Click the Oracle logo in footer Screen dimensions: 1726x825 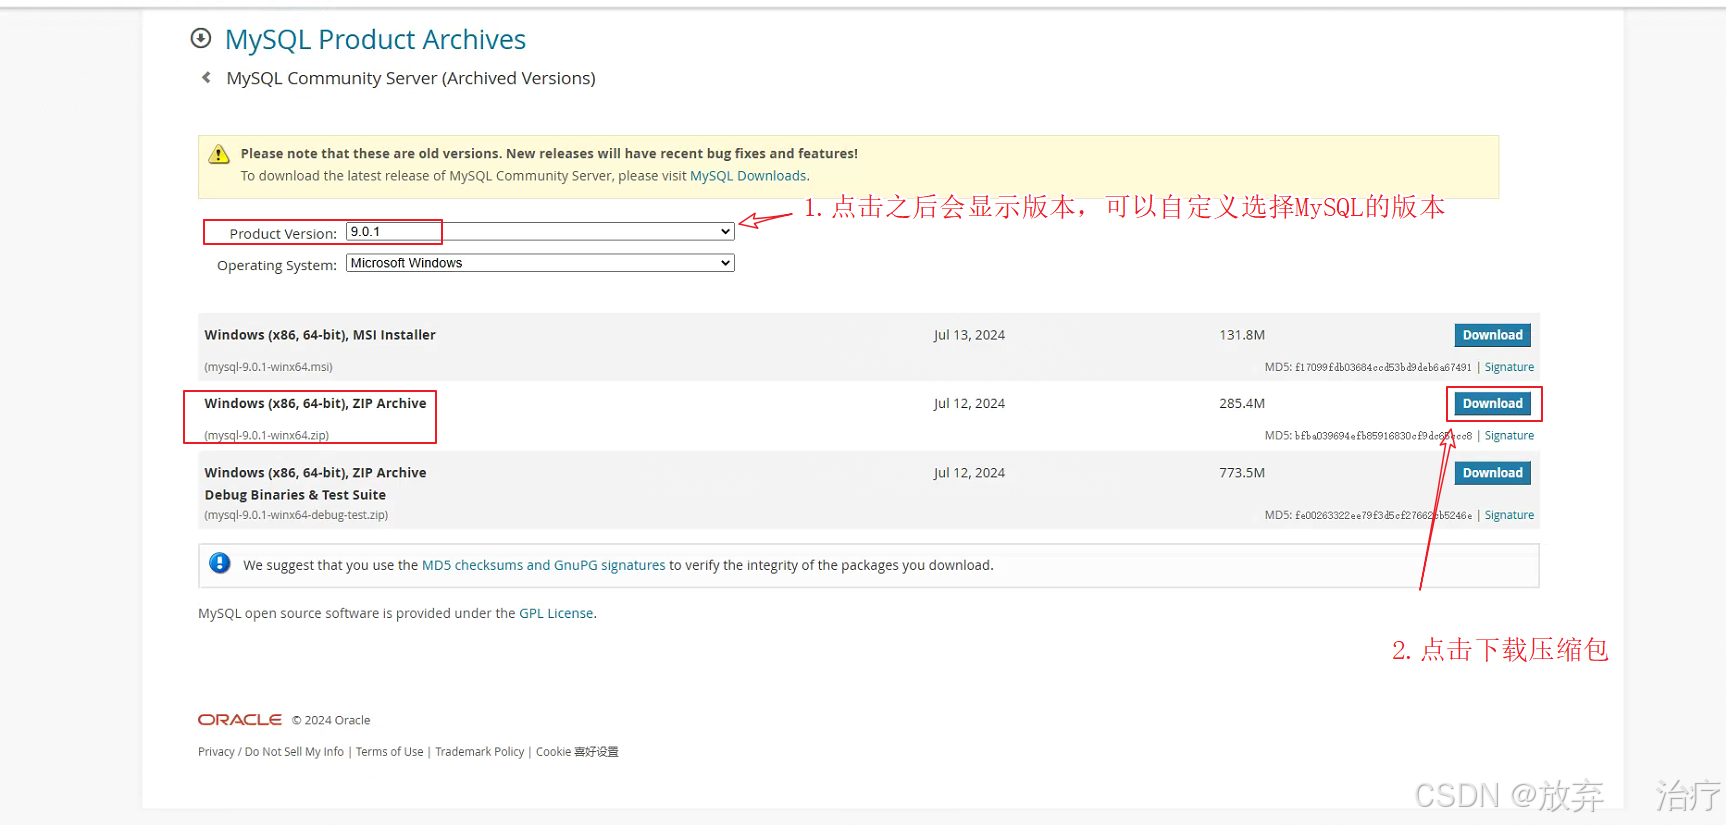tap(240, 720)
